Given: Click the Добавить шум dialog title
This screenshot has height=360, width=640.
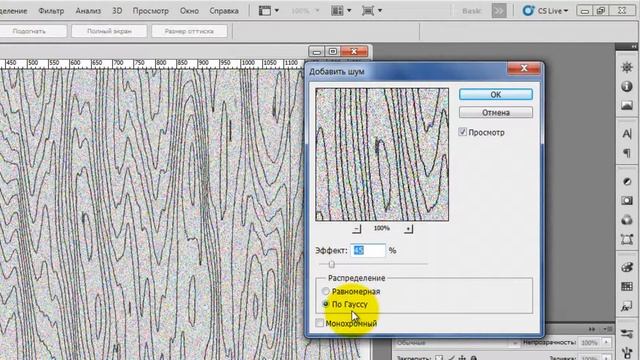Looking at the screenshot, I should pos(337,72).
